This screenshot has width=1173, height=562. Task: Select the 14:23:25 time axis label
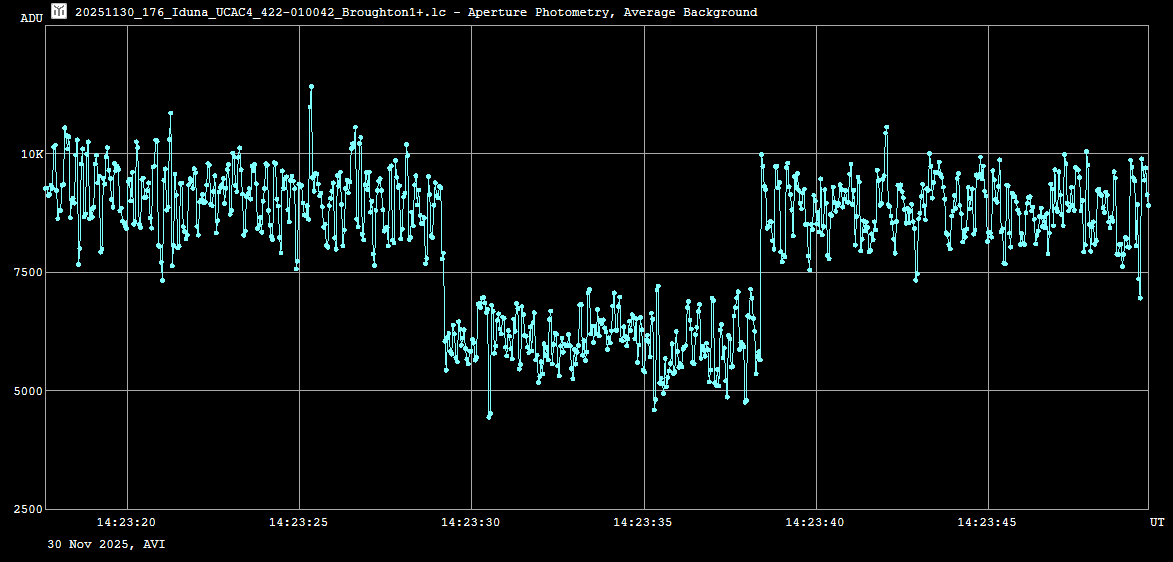[x=299, y=522]
